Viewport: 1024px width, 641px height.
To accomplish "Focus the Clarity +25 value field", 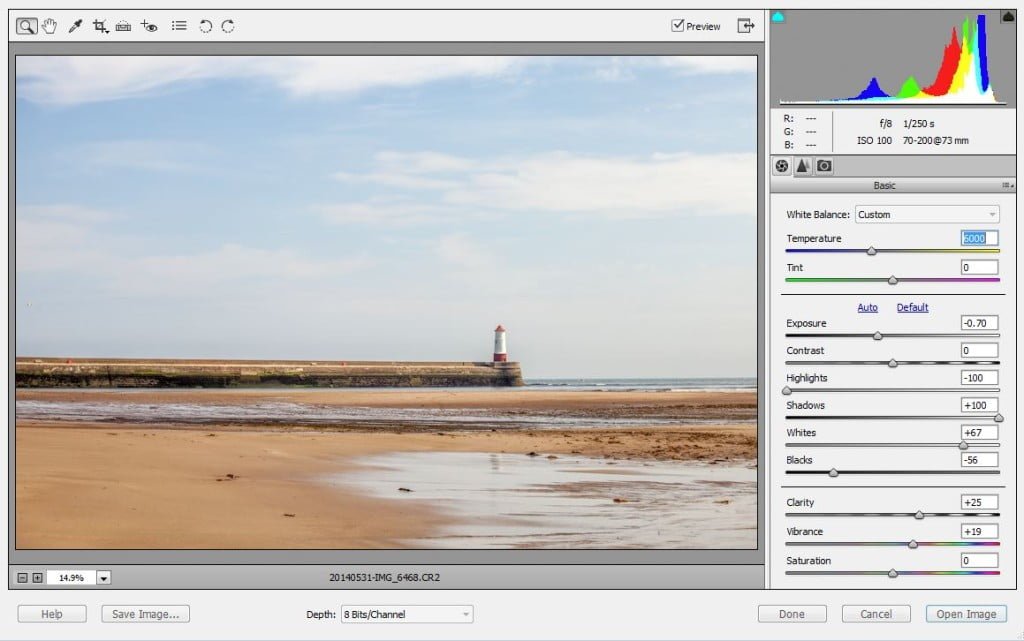I will (980, 503).
